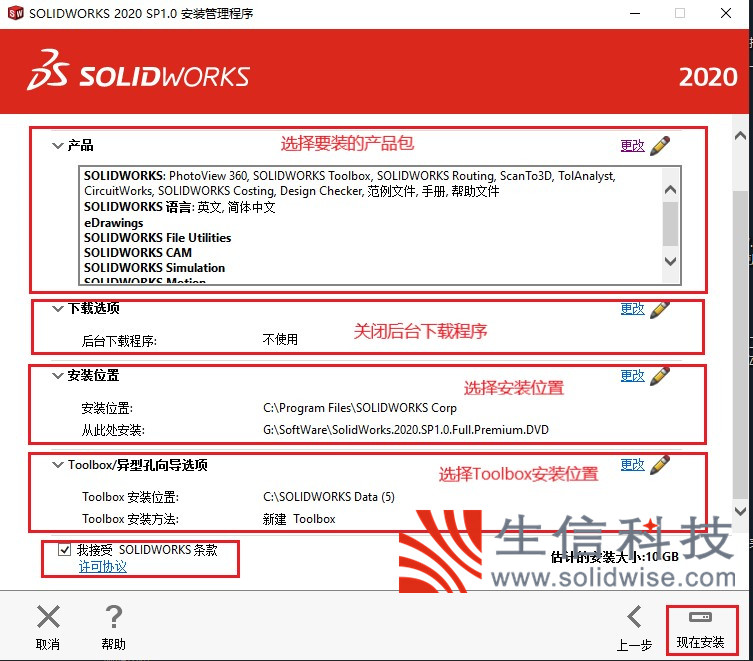Click C:\SOLIDWORKS Data (5) Toolbox path
The width and height of the screenshot is (753, 661).
click(329, 497)
